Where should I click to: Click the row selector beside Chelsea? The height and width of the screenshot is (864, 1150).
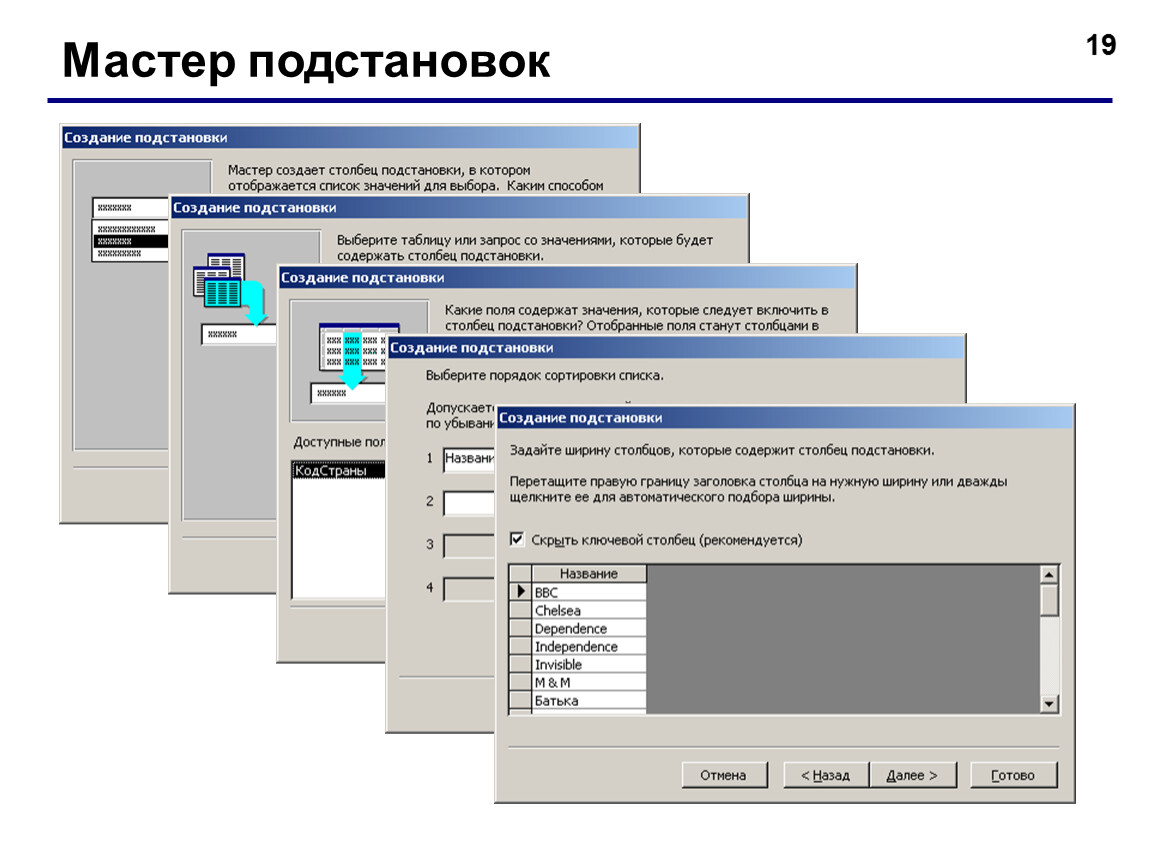[521, 610]
